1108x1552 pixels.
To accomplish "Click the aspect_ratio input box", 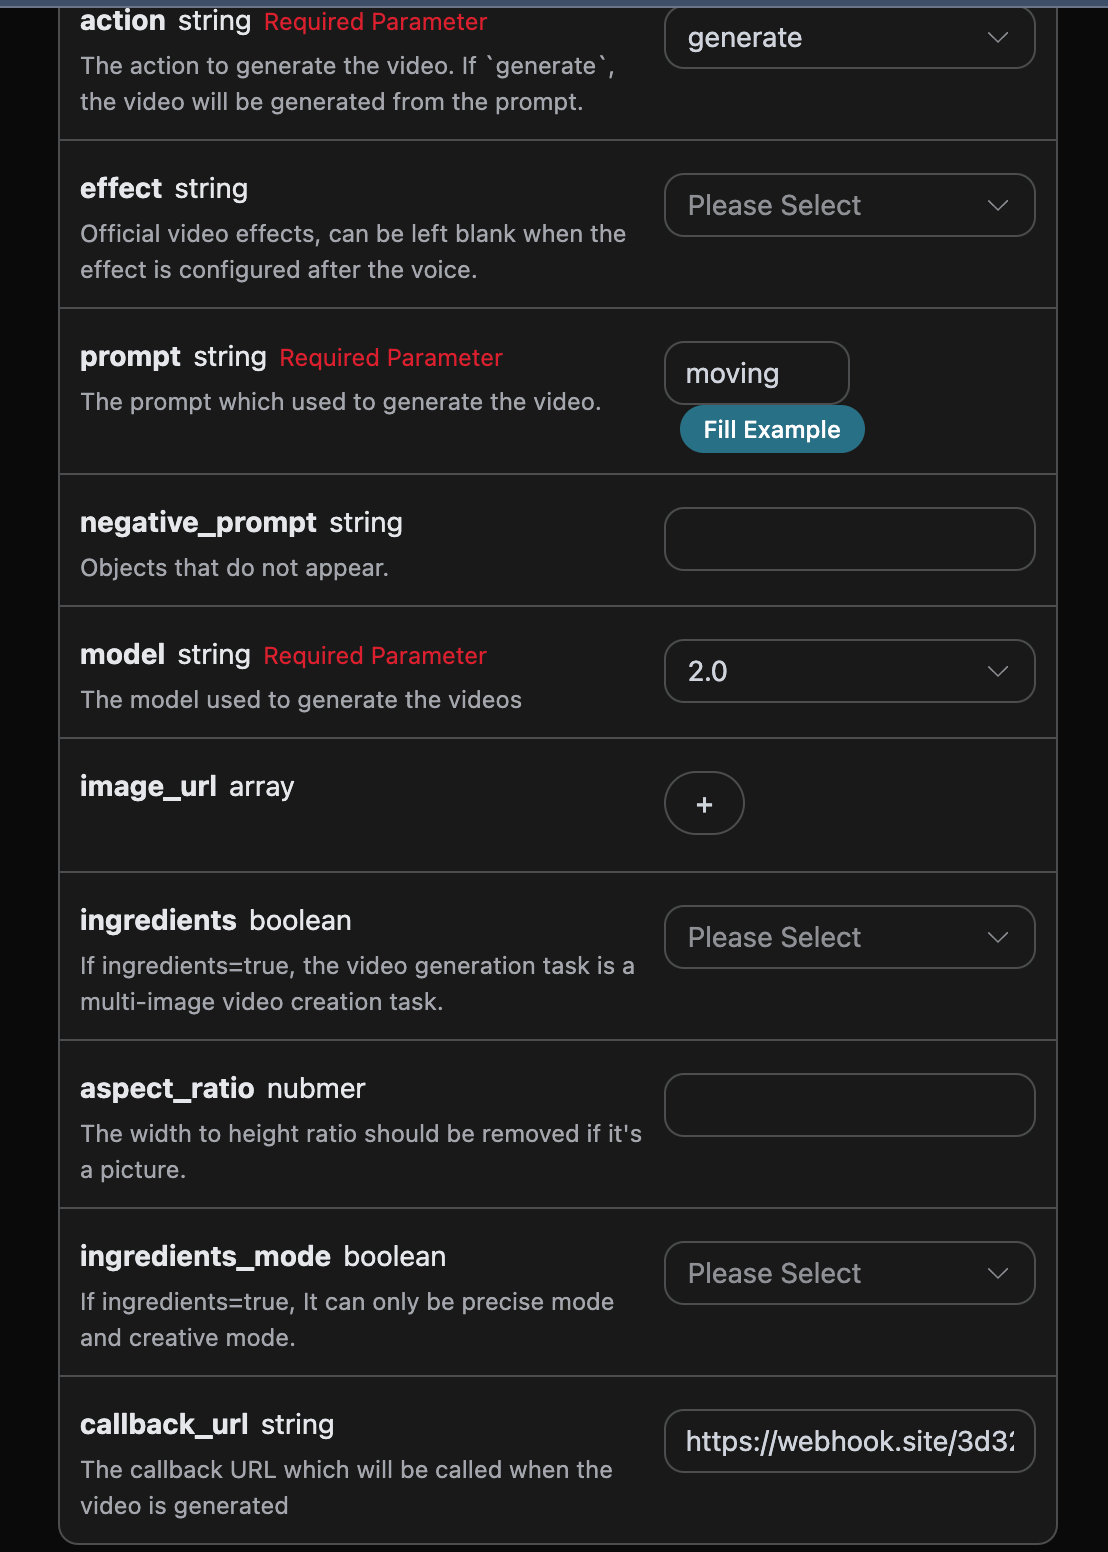I will click(849, 1106).
